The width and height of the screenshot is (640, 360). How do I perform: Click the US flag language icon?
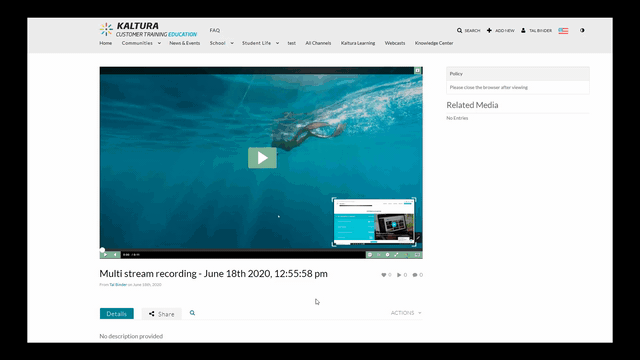coord(563,31)
